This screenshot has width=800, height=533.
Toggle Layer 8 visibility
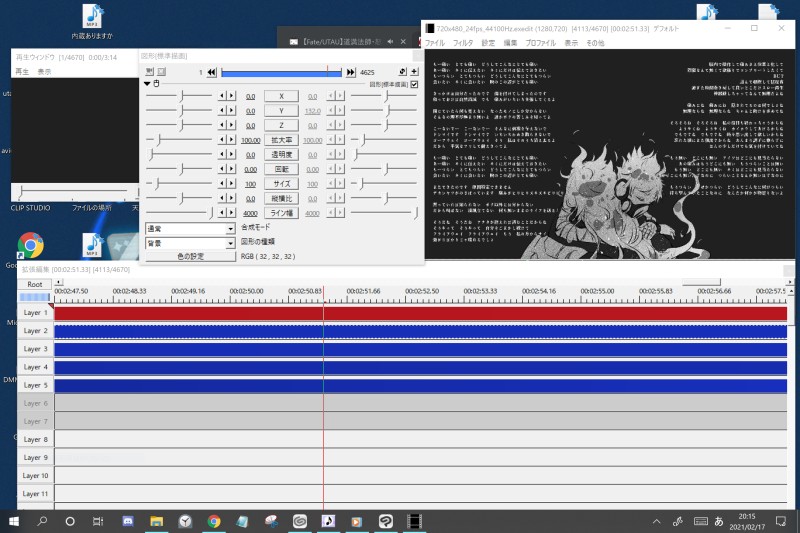tap(35, 439)
